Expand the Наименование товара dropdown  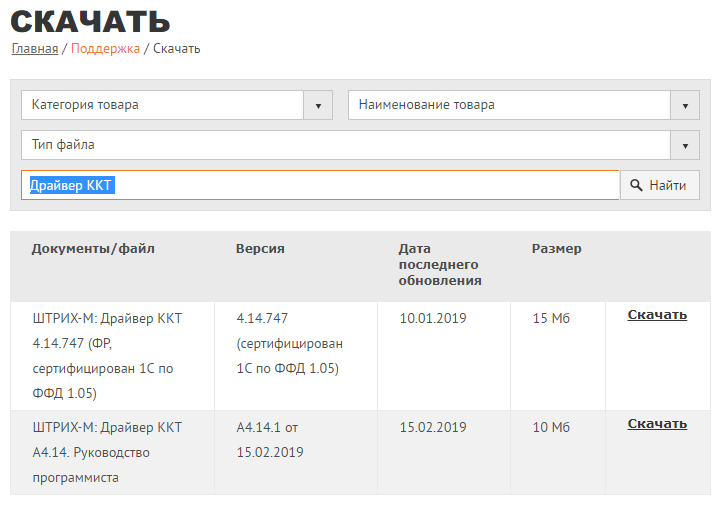click(x=509, y=105)
